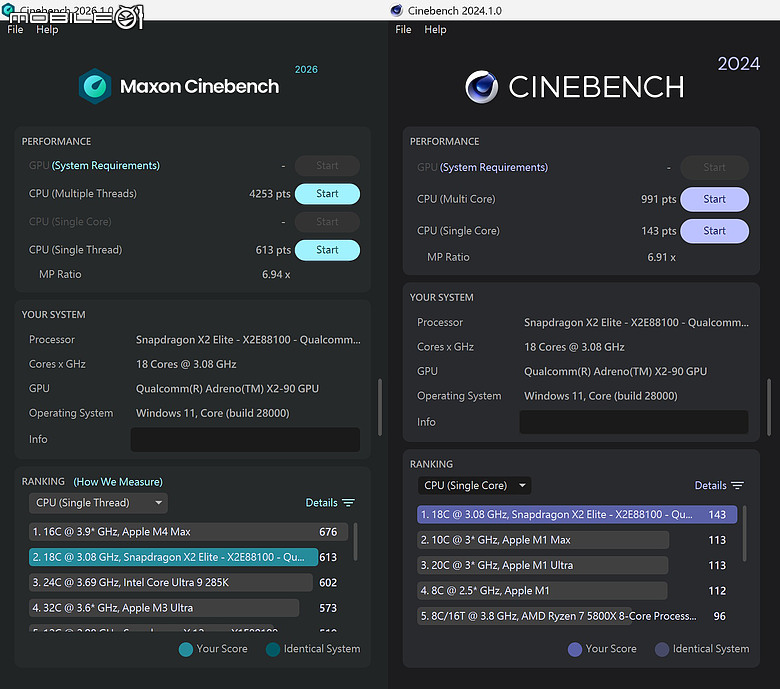
Task: Click Cinebench 2024 title bar app icon
Action: [x=396, y=10]
